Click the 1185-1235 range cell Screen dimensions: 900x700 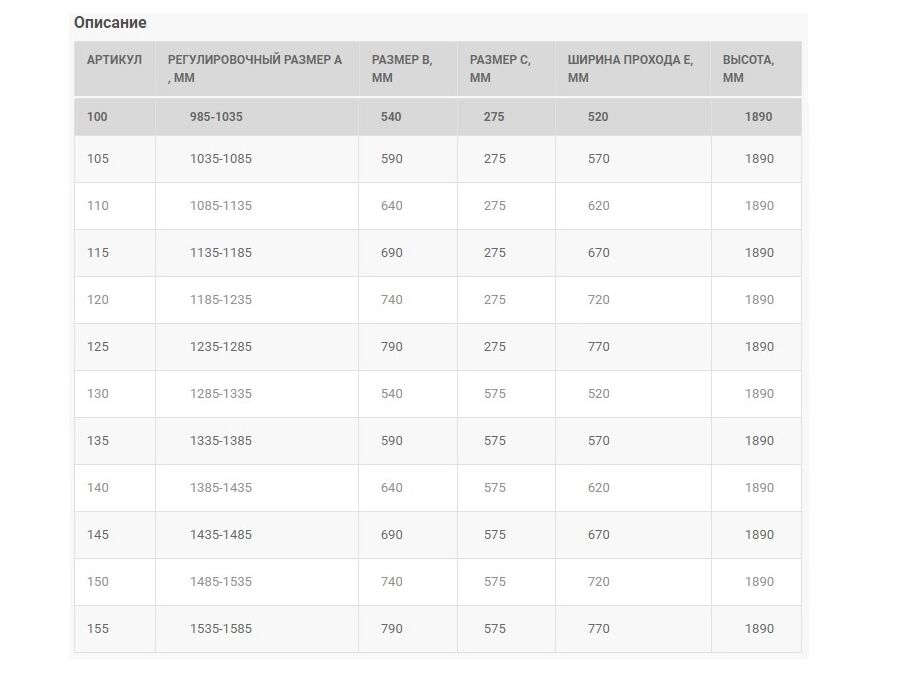click(257, 300)
